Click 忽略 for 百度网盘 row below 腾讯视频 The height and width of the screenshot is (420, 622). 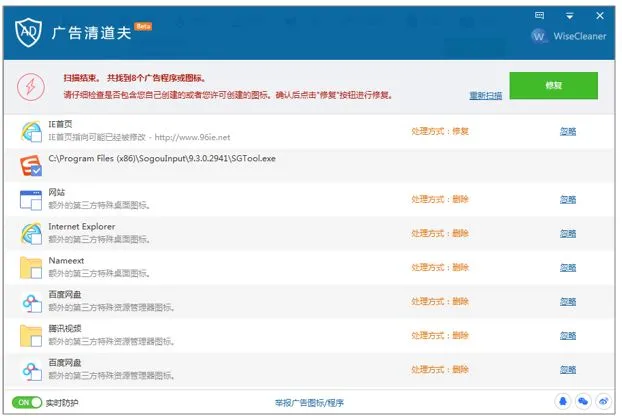pos(568,370)
